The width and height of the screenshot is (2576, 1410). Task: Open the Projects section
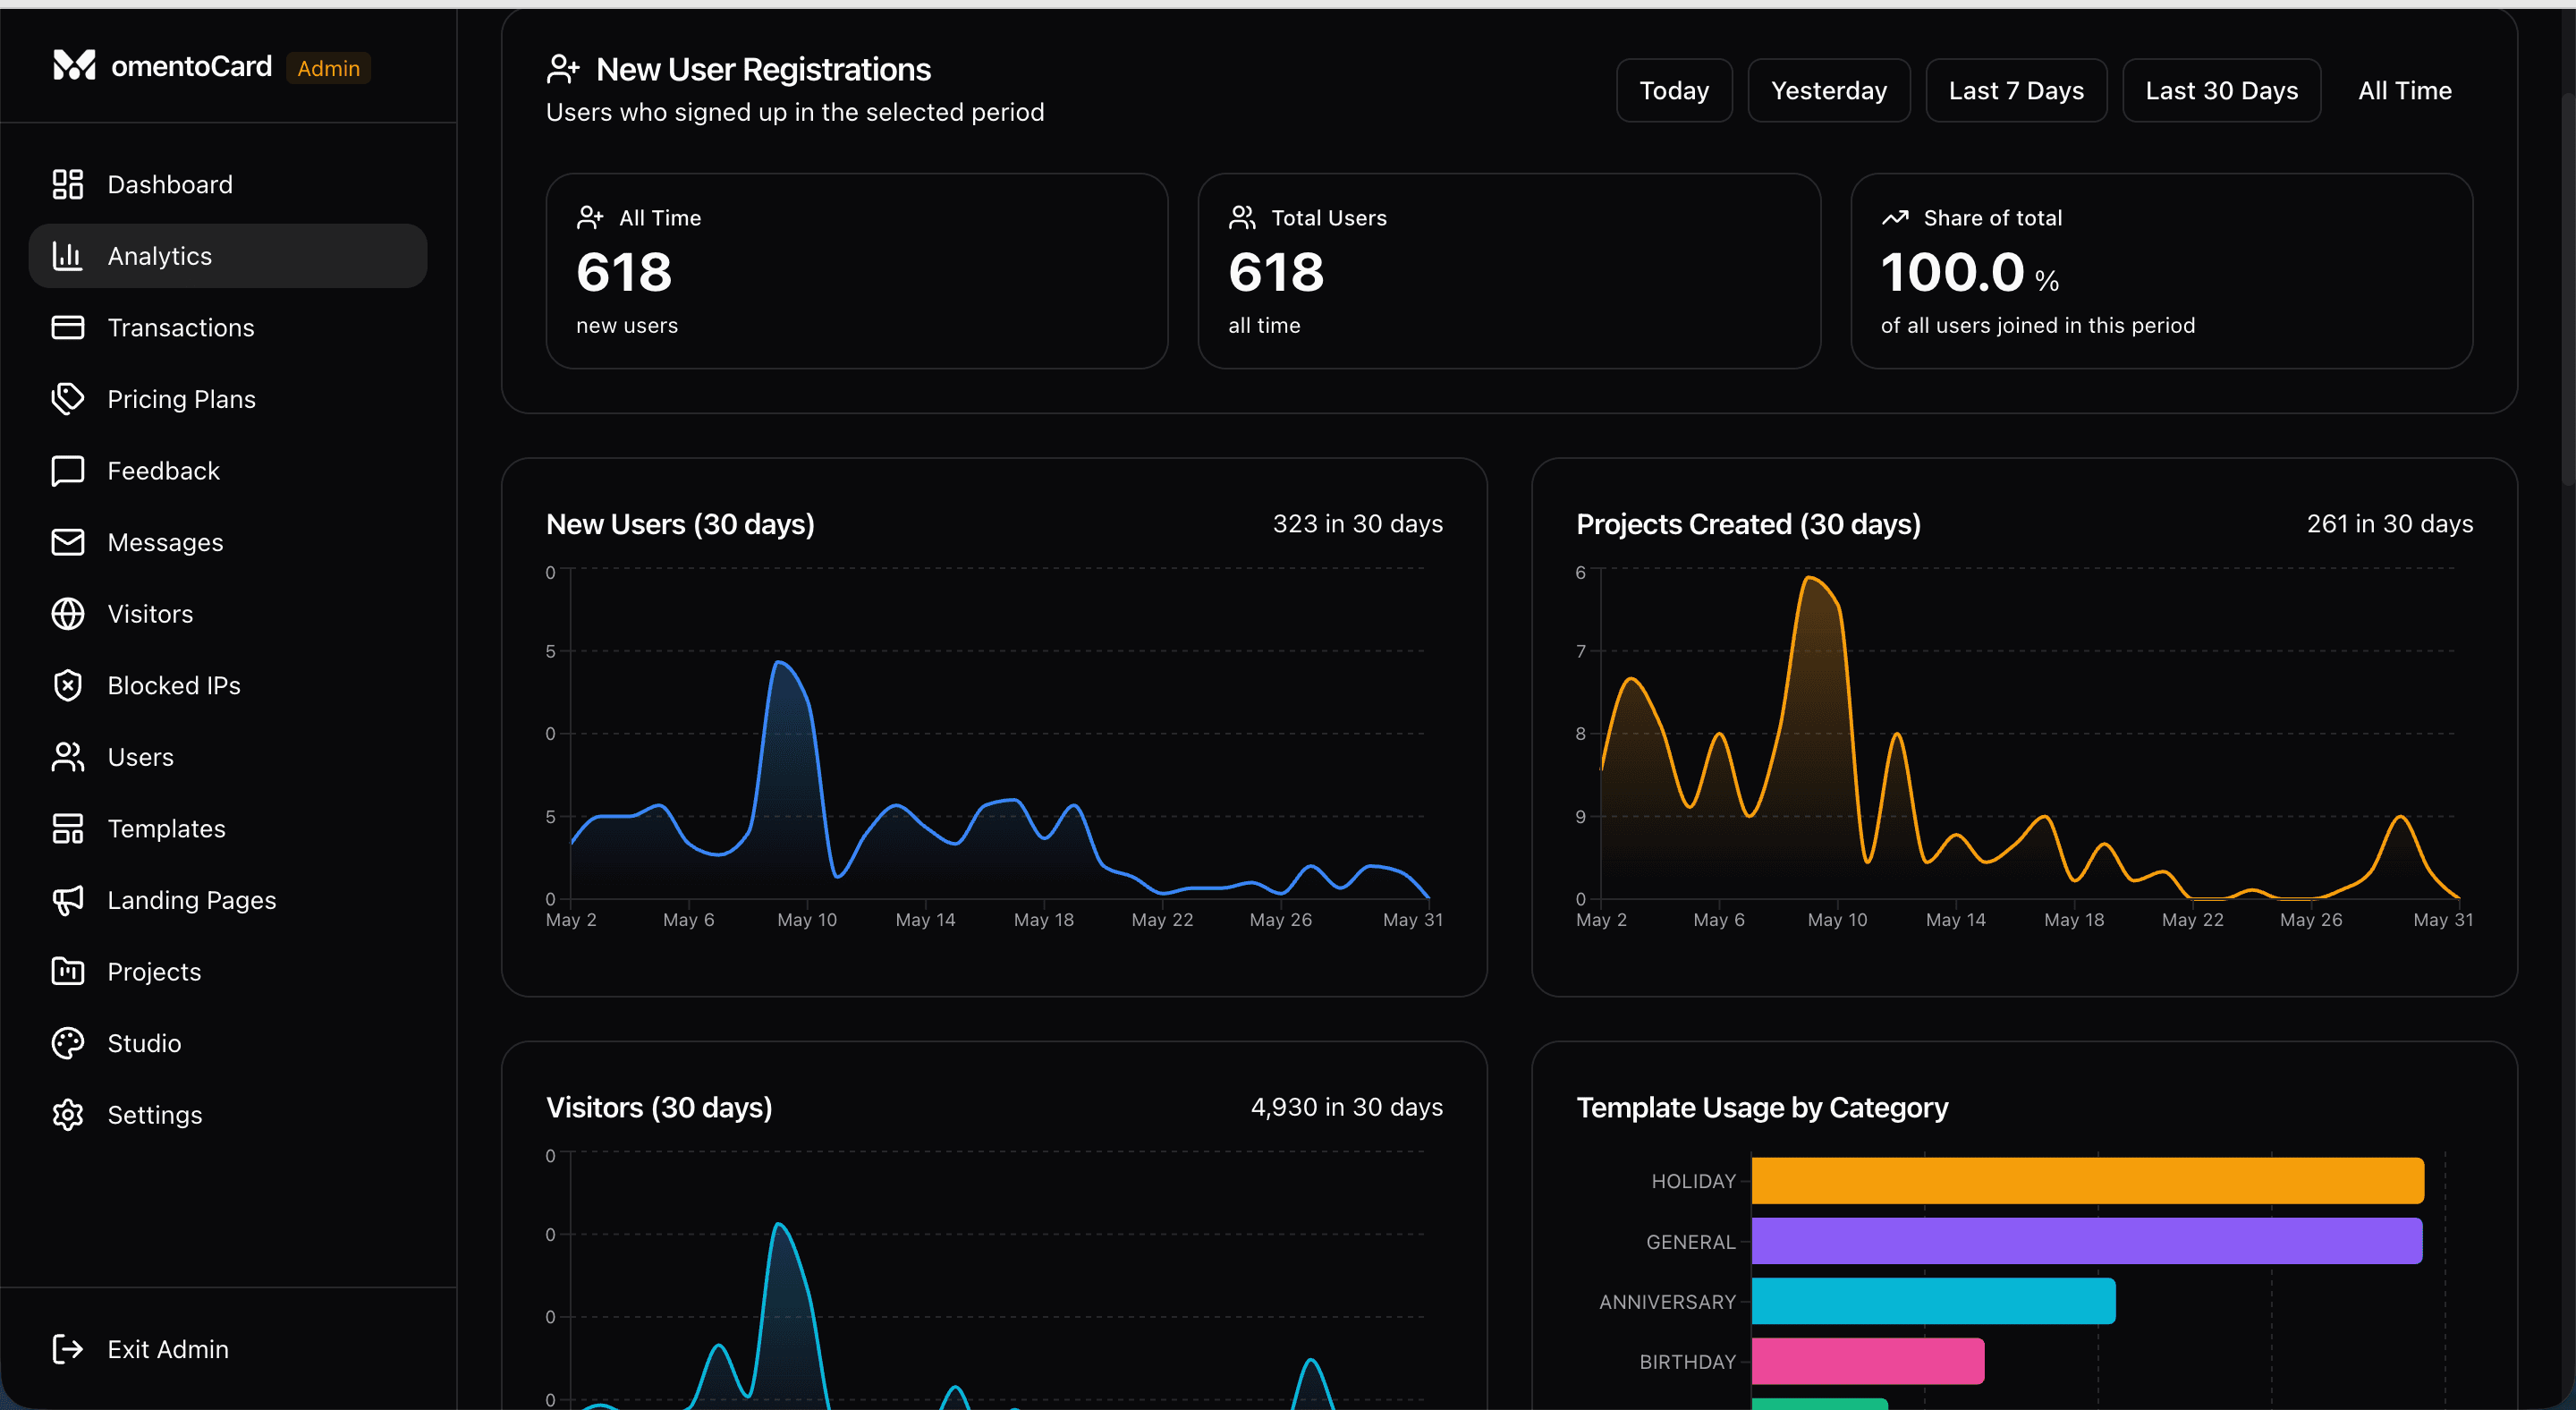[228, 971]
